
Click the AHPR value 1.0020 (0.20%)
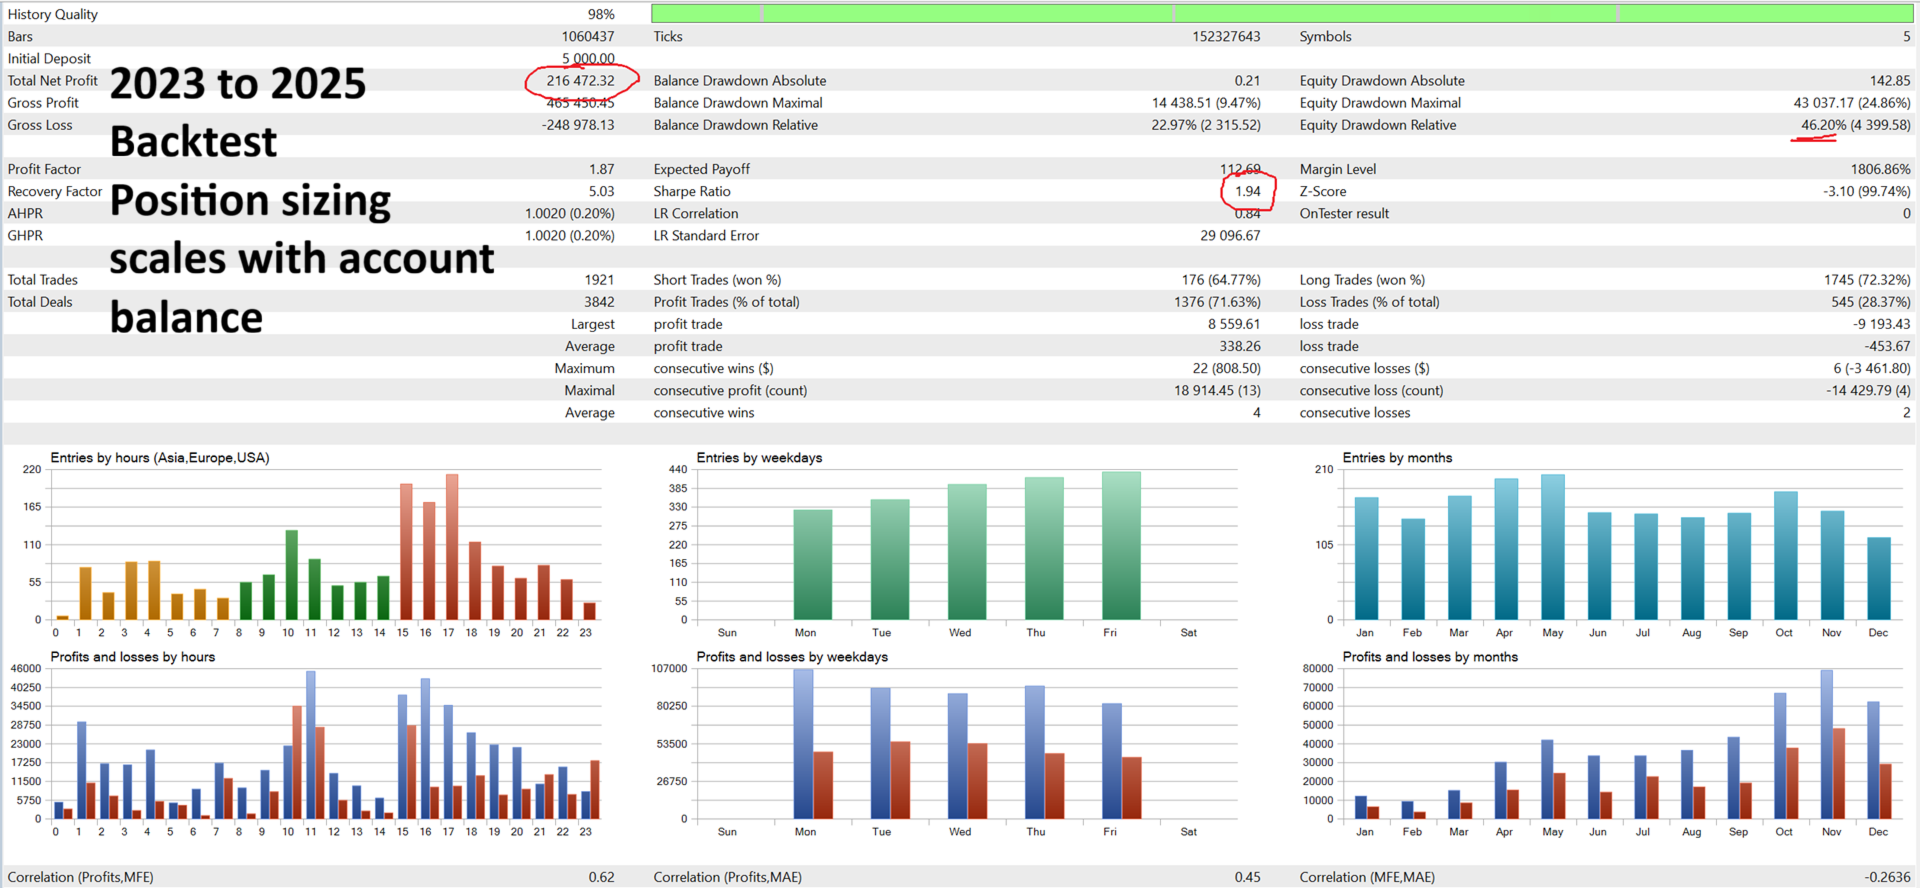(570, 213)
